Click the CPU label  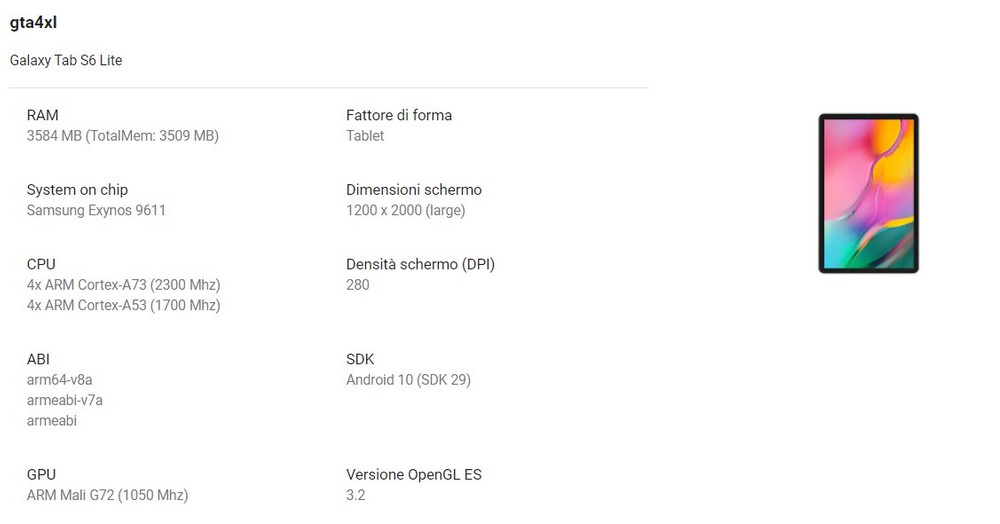coord(41,265)
